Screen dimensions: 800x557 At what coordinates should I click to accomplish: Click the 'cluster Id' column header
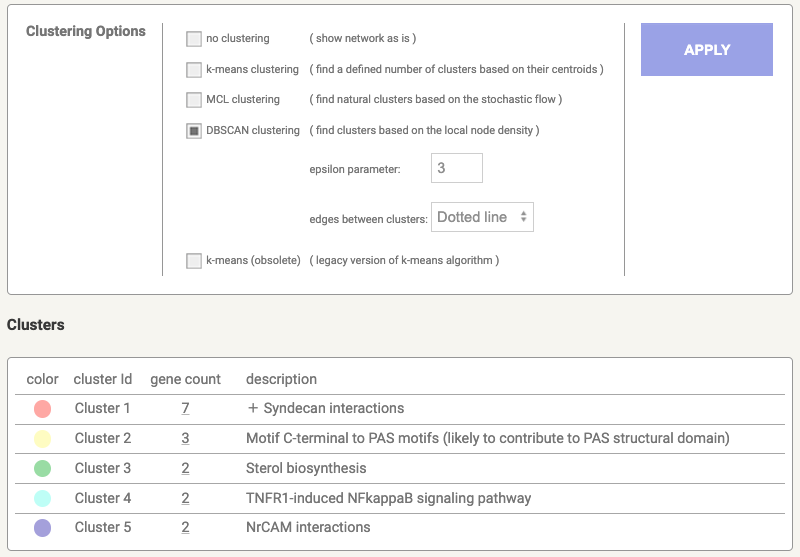(103, 379)
